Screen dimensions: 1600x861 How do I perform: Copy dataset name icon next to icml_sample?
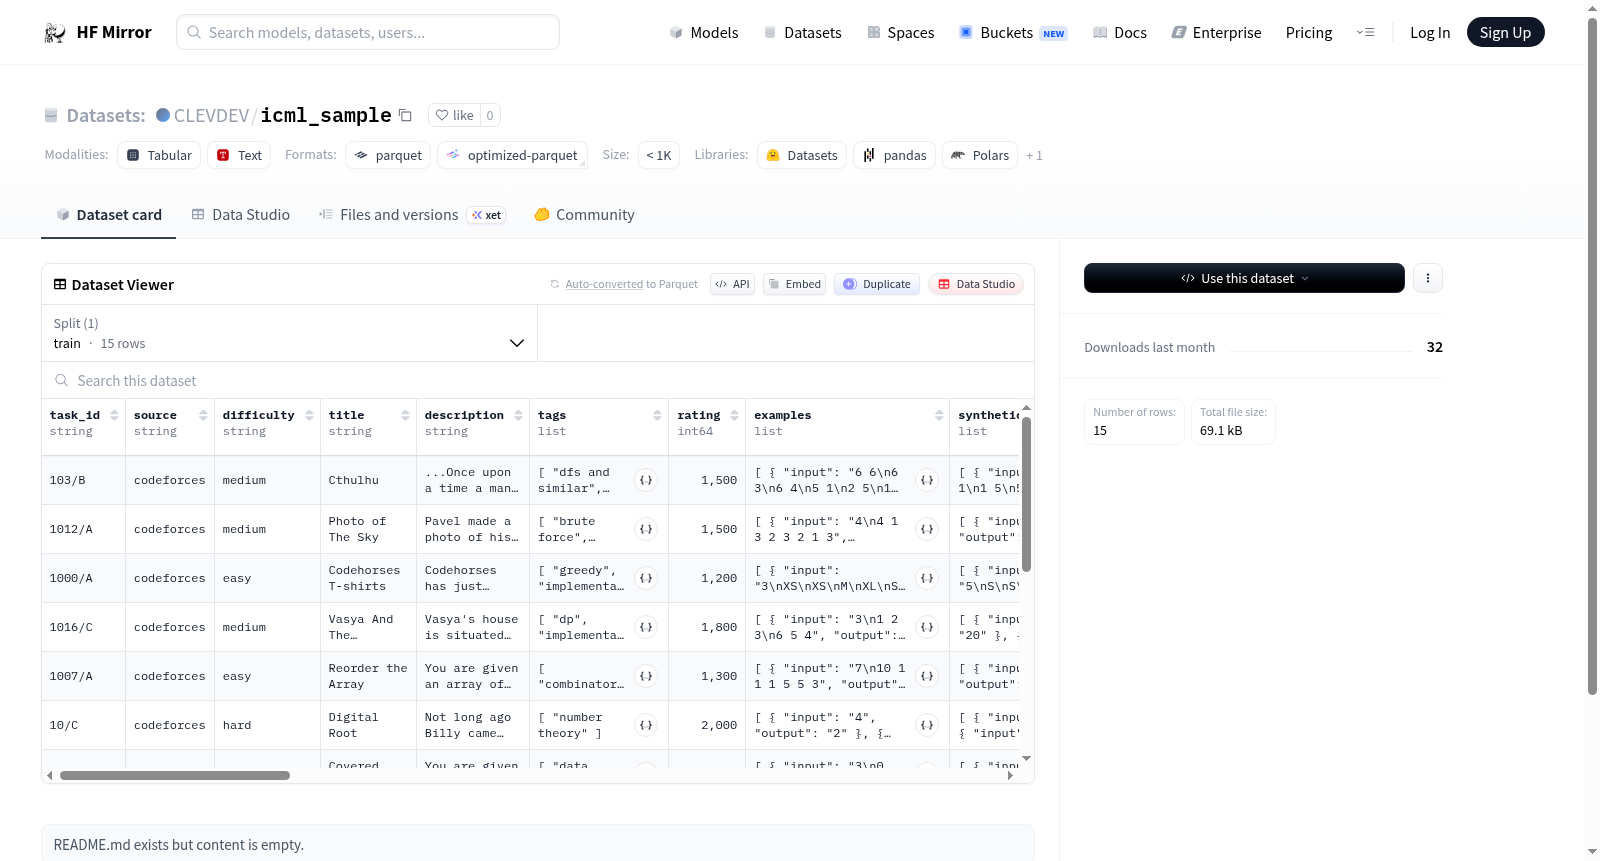click(x=405, y=115)
